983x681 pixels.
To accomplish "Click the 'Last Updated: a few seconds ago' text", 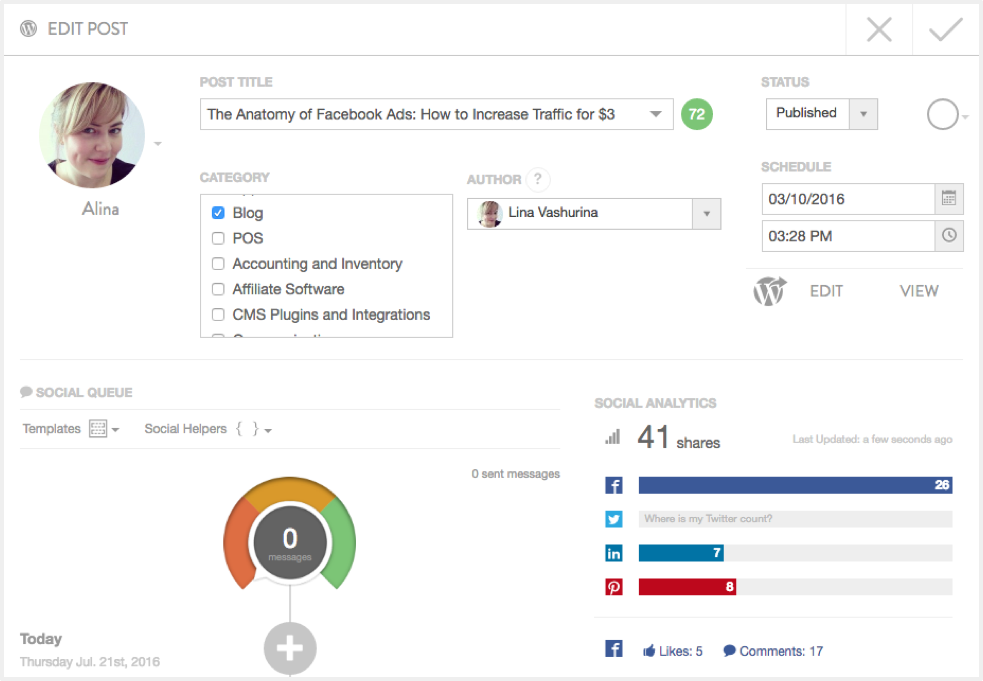I will click(872, 440).
